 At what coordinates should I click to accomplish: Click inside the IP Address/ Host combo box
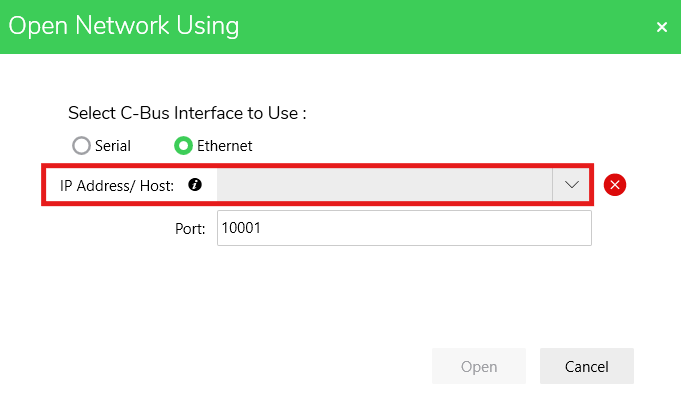(x=385, y=185)
